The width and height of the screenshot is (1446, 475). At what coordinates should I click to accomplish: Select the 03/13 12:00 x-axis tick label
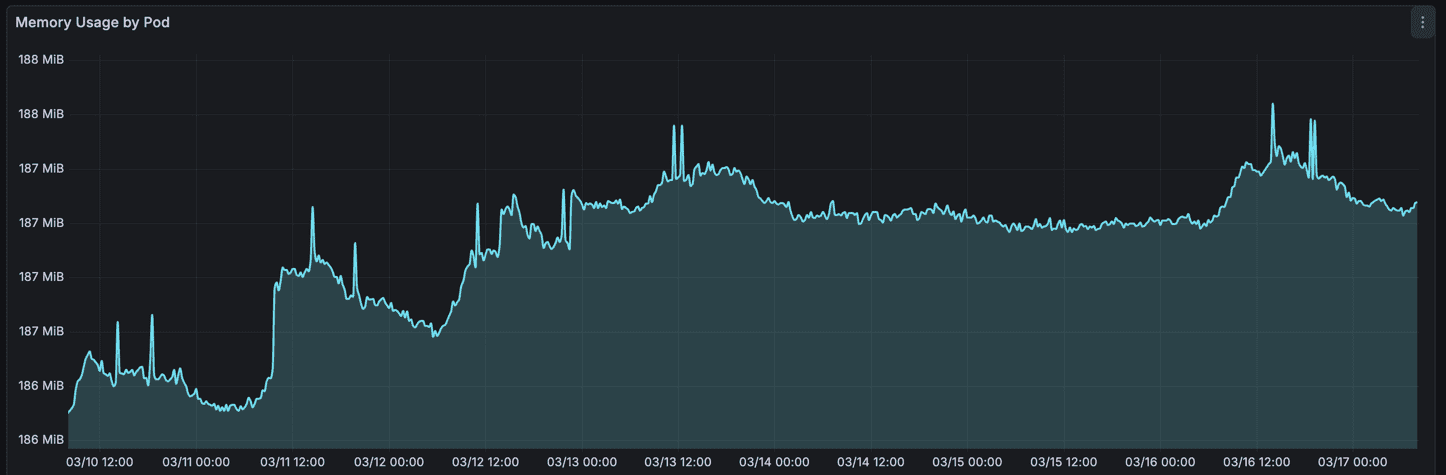(x=678, y=462)
